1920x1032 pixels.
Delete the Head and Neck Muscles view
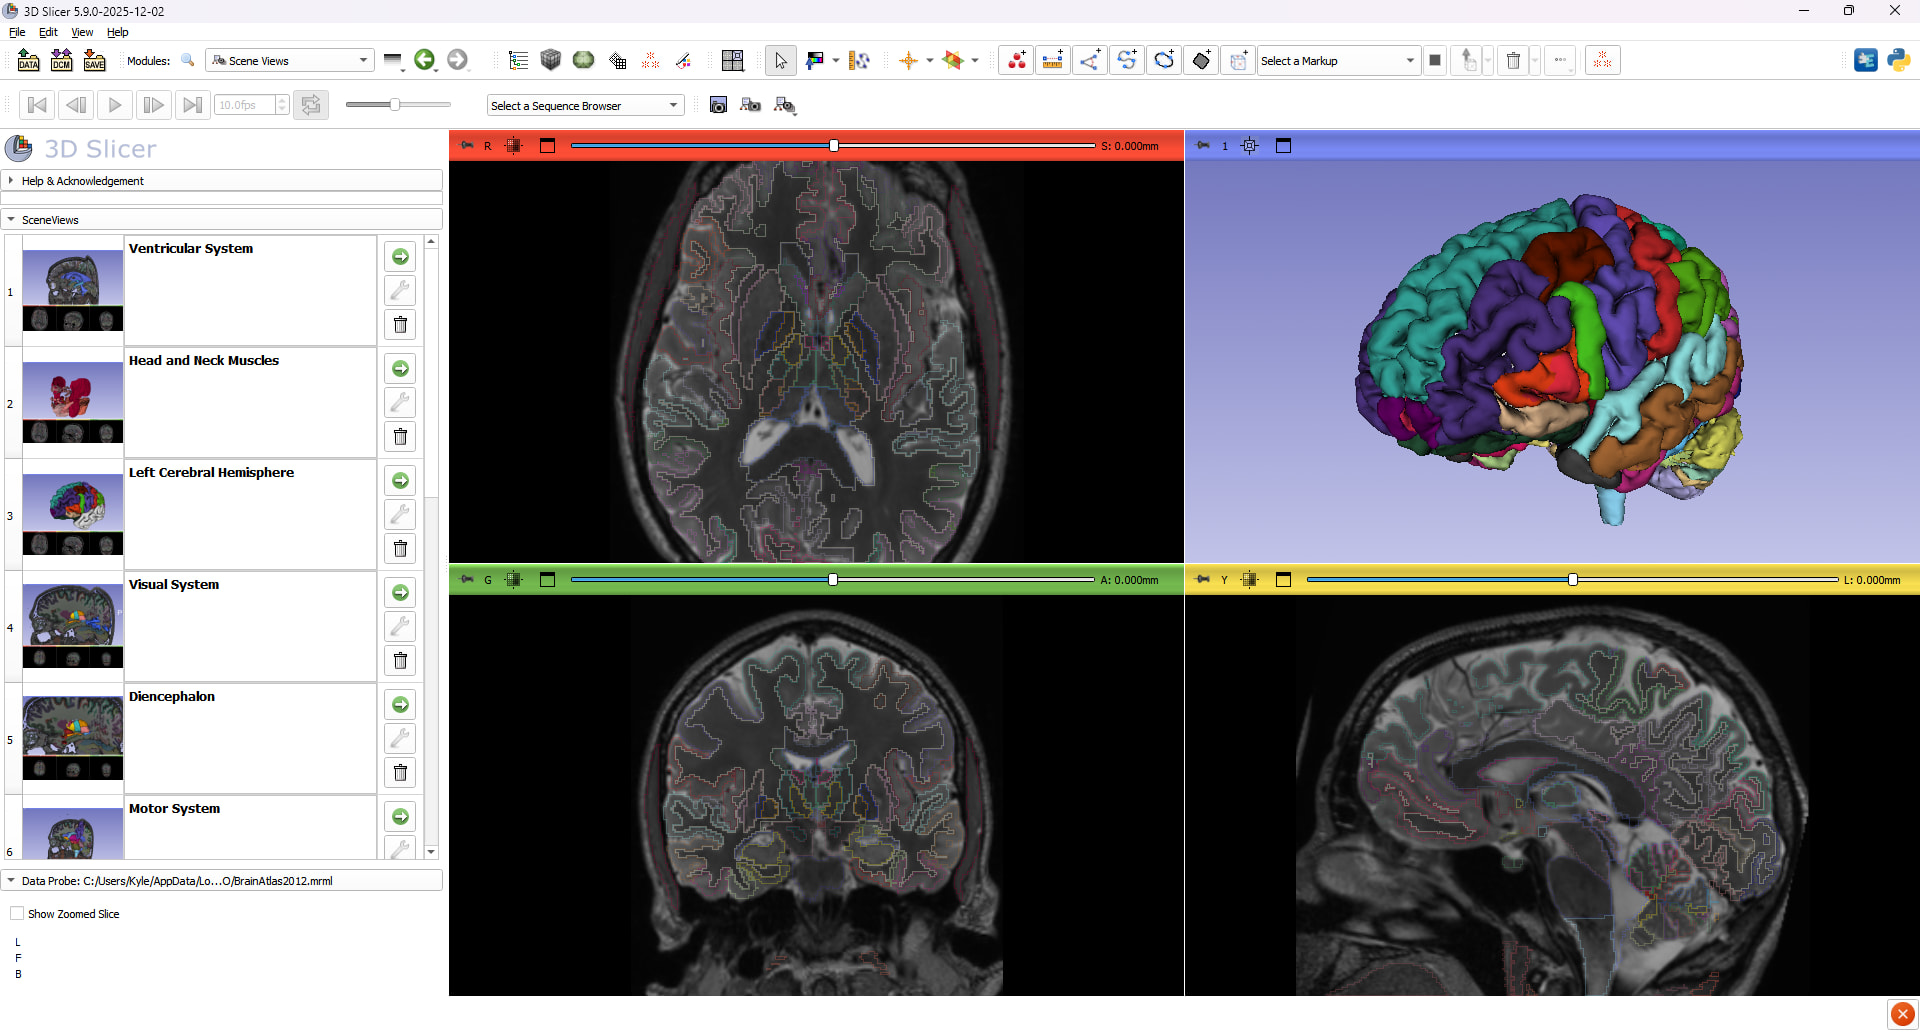click(400, 437)
